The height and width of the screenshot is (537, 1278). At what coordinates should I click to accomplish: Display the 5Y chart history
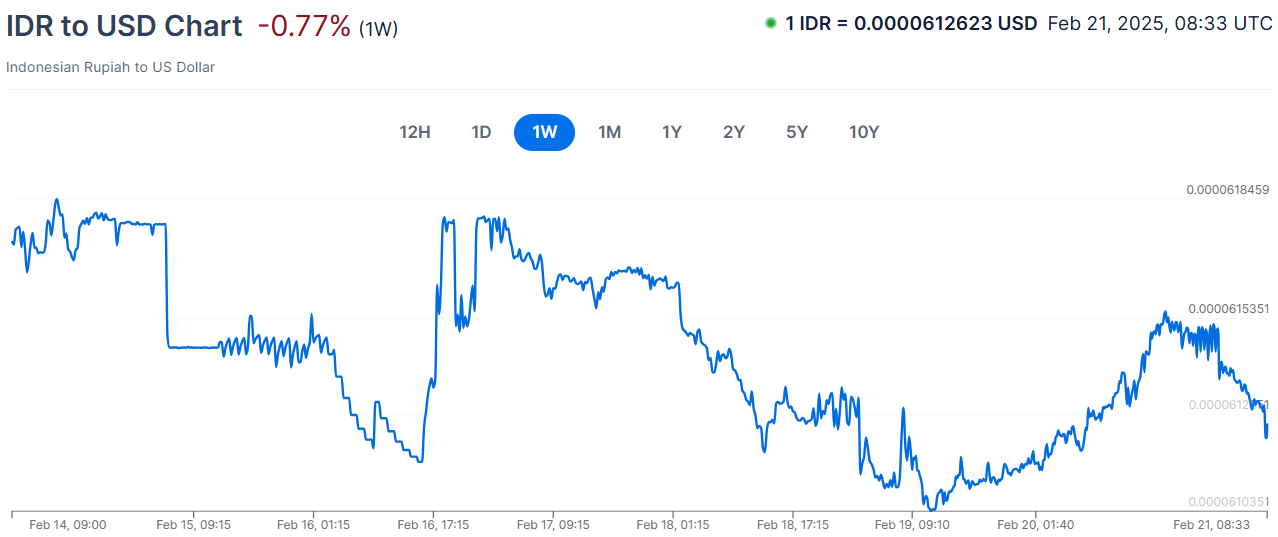pos(796,132)
